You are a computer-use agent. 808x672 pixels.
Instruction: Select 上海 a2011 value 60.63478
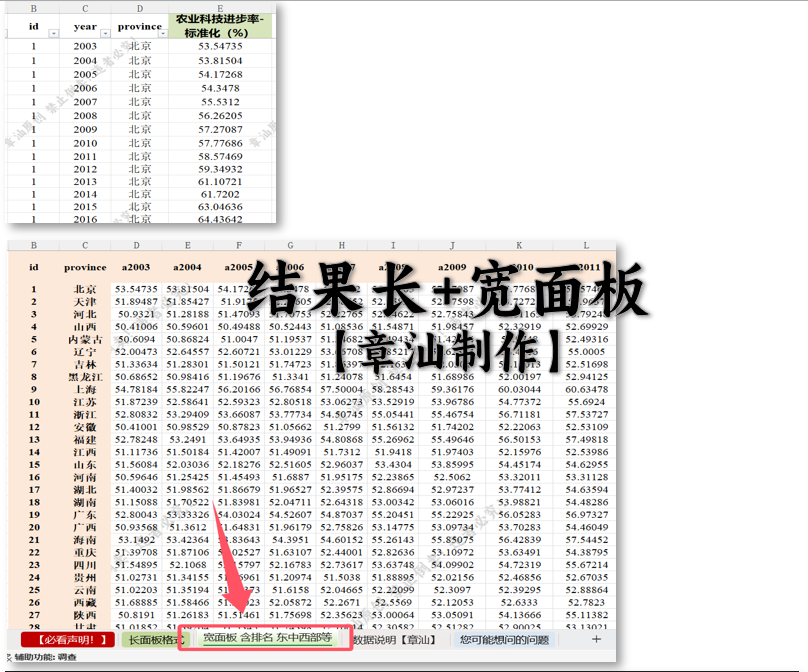coord(586,390)
